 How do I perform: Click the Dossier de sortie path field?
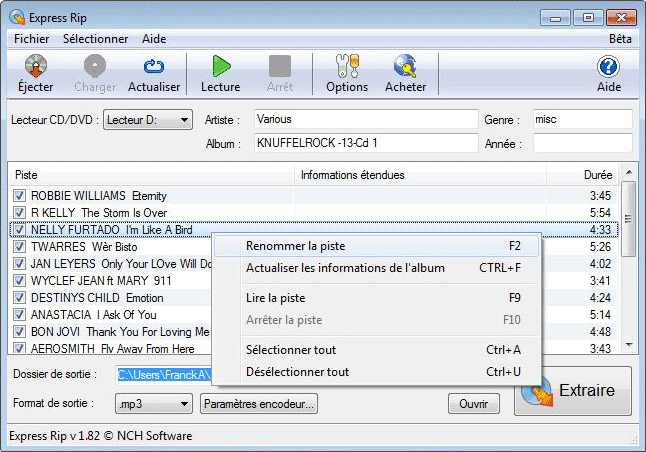pos(164,375)
